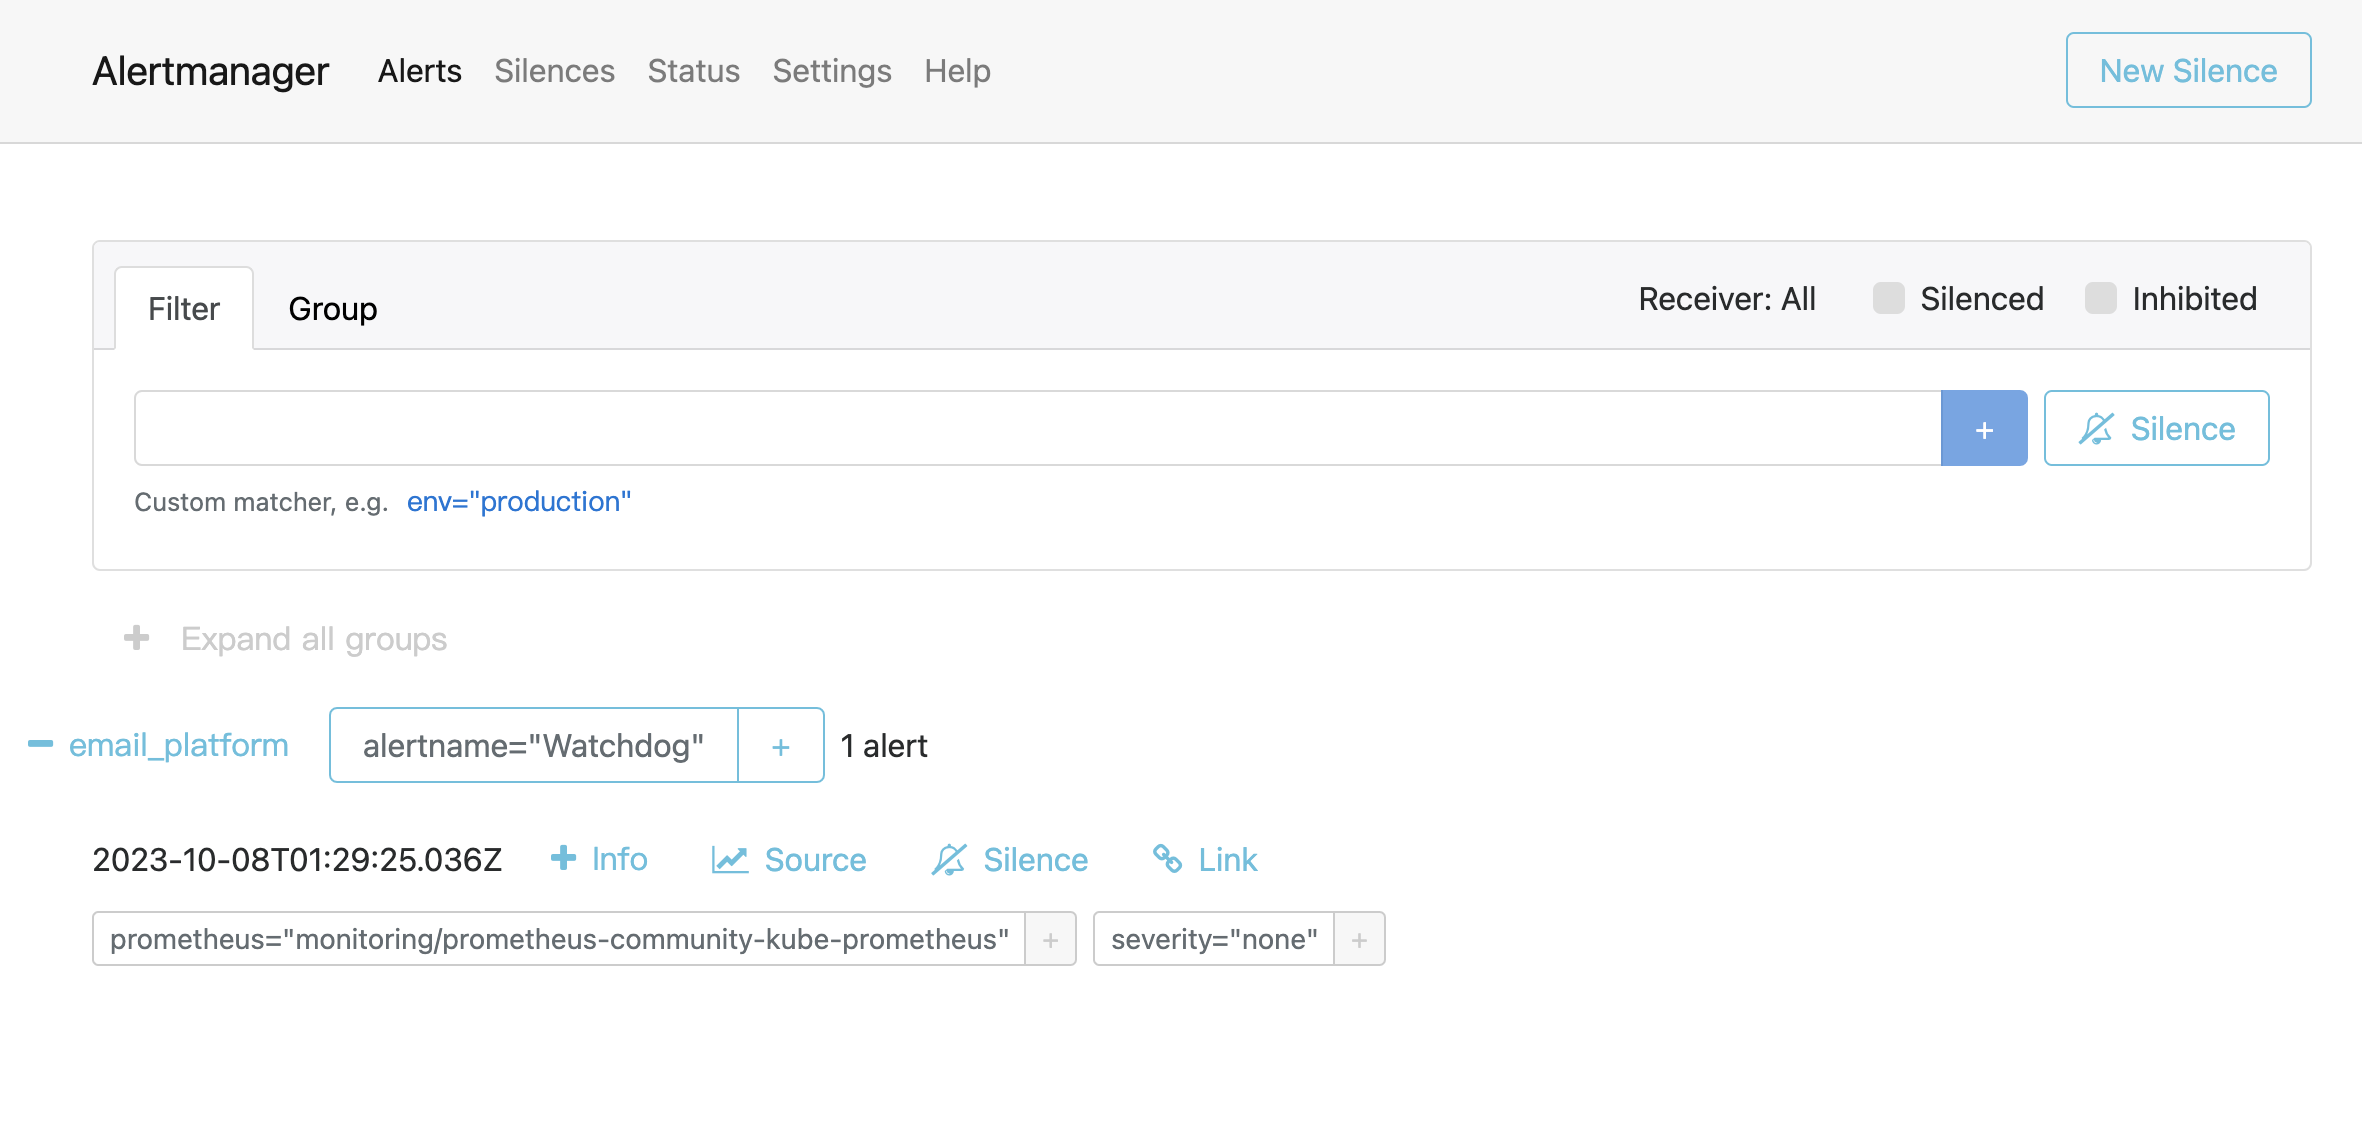Open the alert Source graph icon
Image resolution: width=2362 pixels, height=1122 pixels.
[x=730, y=859]
